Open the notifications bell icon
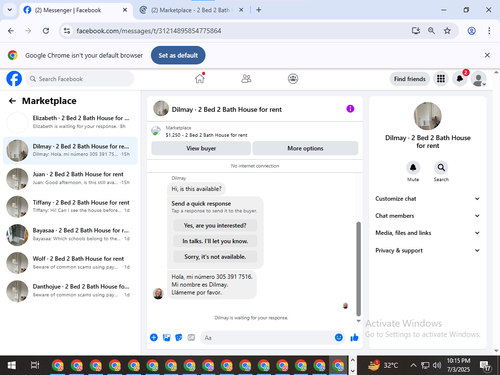 (460, 79)
